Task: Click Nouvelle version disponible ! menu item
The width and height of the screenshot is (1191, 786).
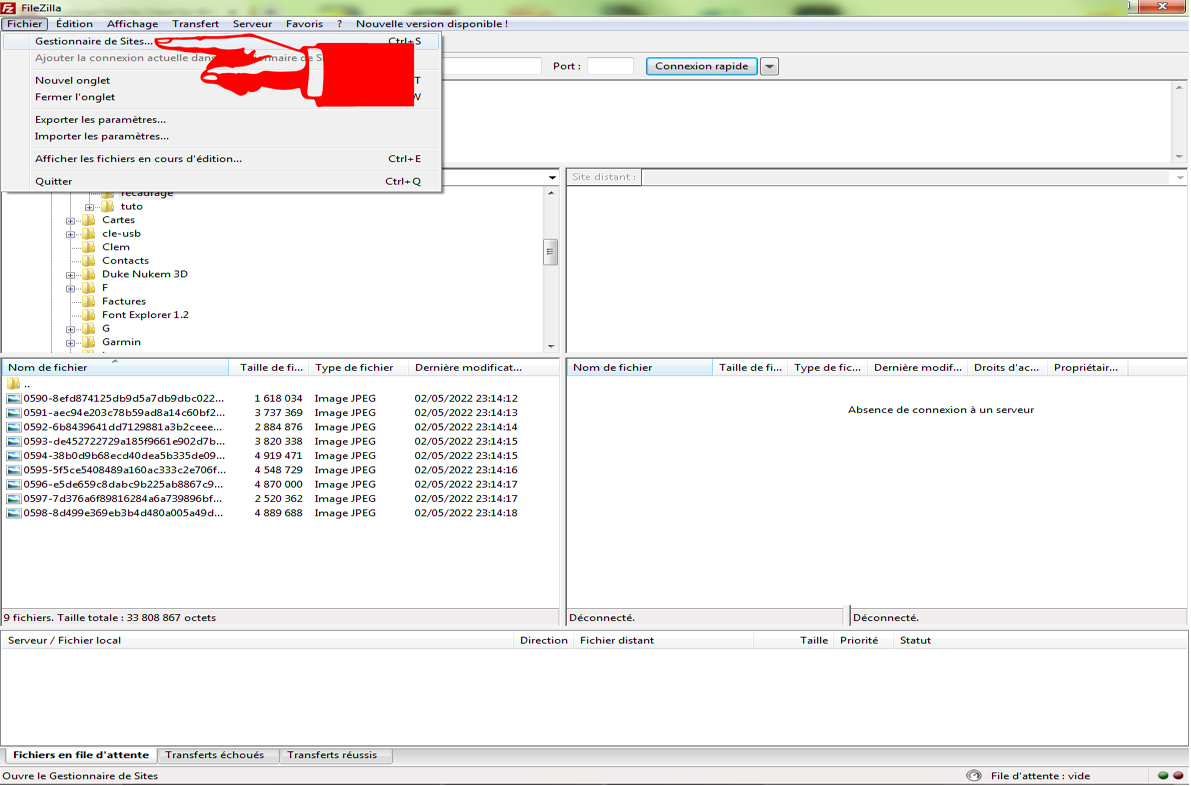Action: click(431, 24)
